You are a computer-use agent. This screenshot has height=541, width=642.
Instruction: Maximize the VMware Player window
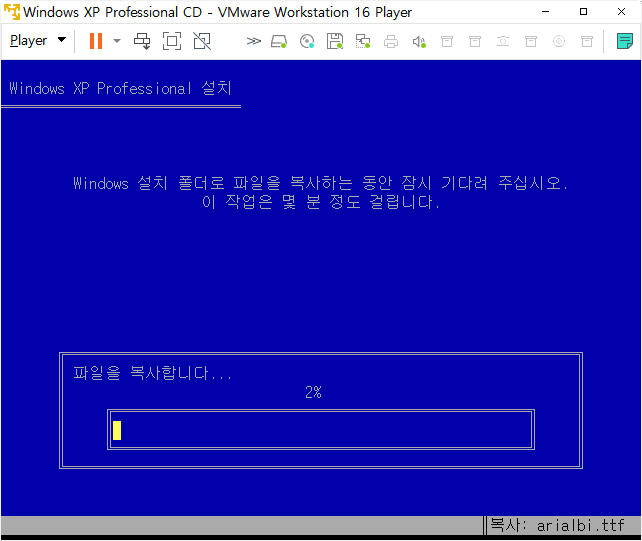click(x=583, y=12)
